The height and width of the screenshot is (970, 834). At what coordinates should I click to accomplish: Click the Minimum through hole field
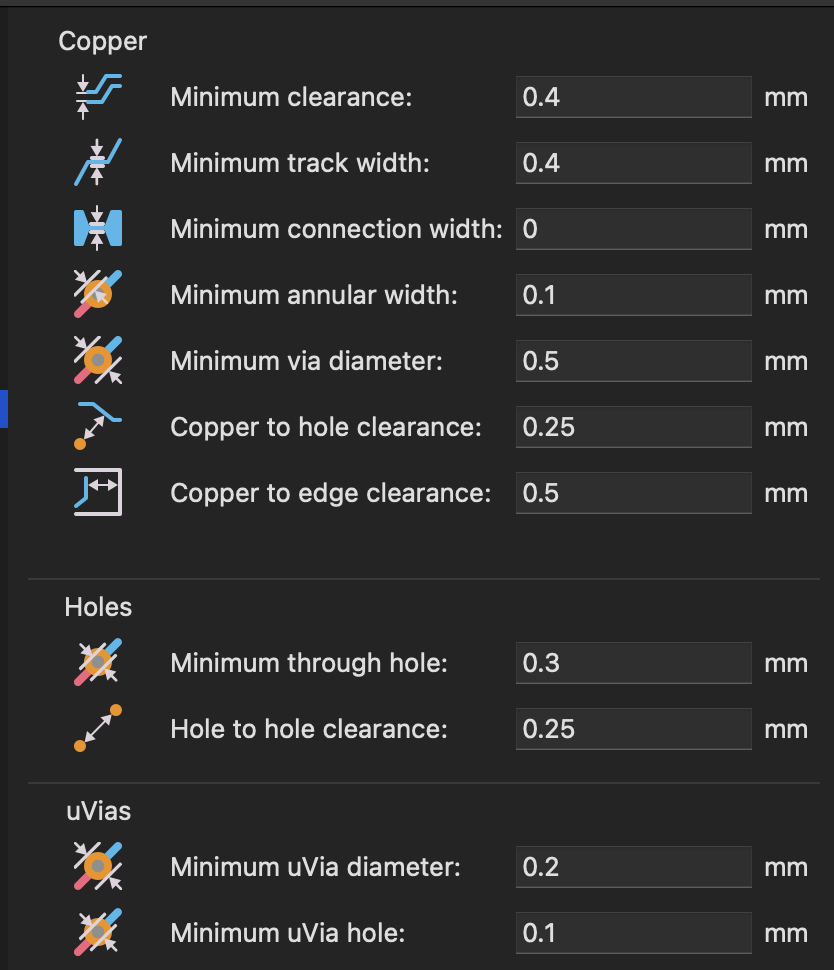633,663
